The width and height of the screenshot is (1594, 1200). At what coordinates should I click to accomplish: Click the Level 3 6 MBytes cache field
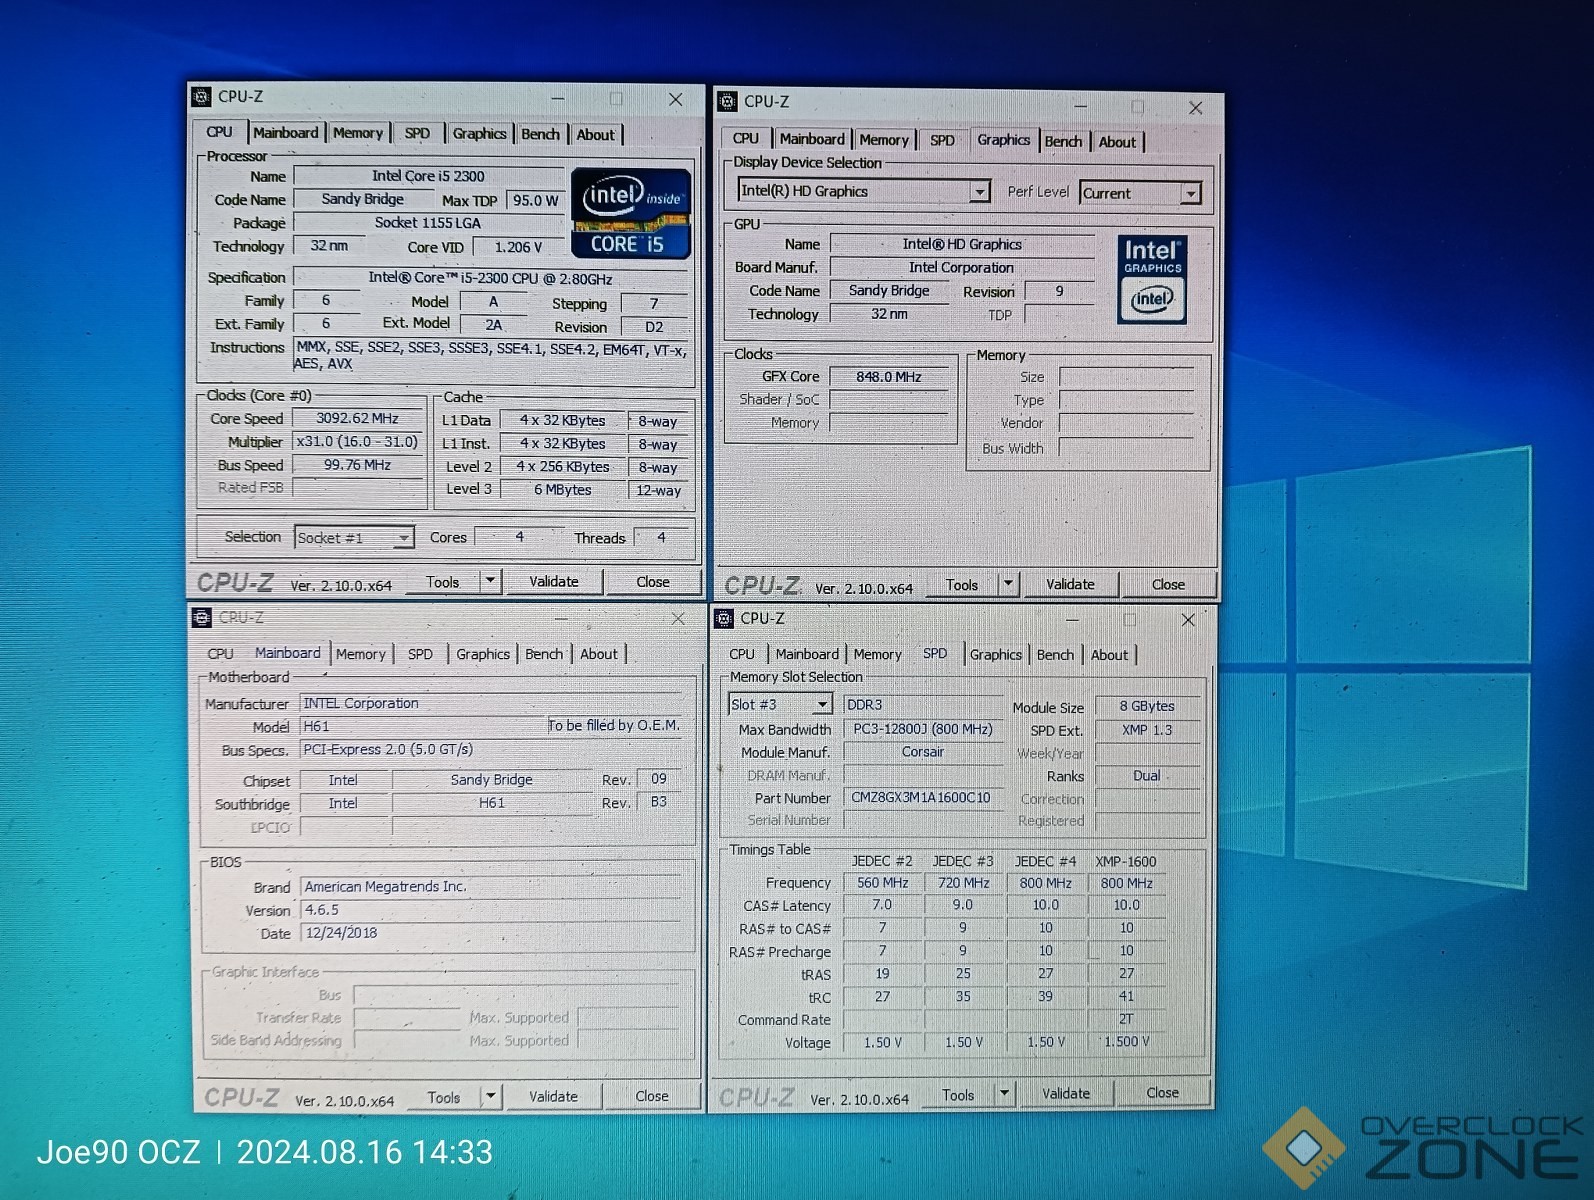563,490
